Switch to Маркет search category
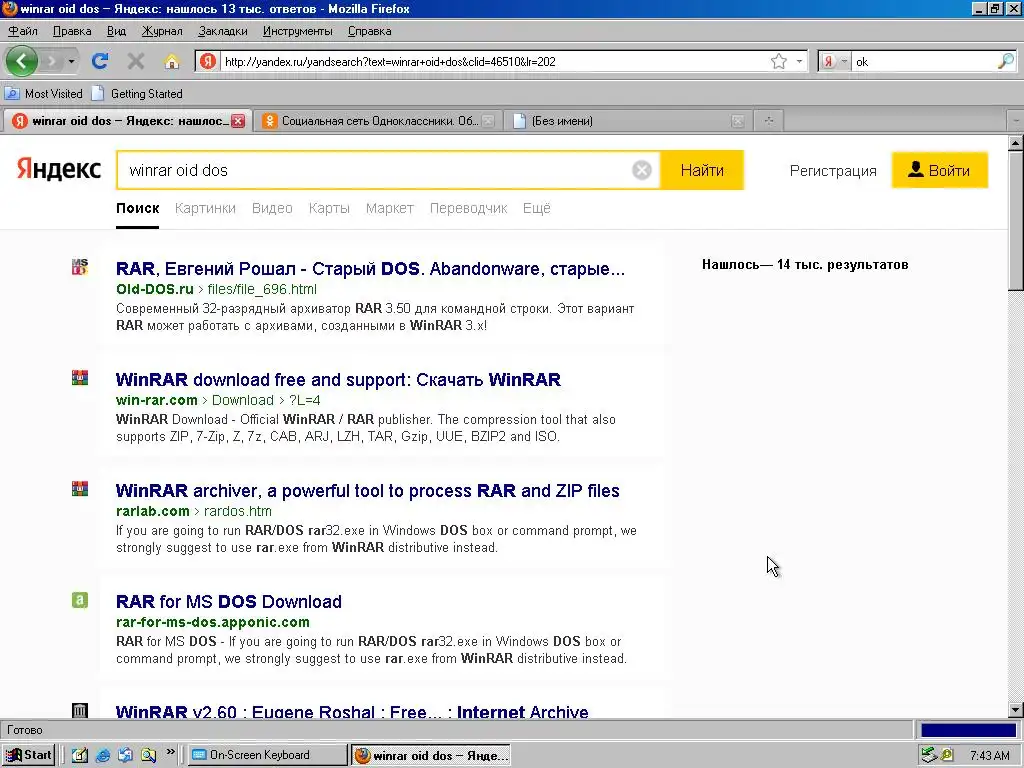Image resolution: width=1024 pixels, height=768 pixels. click(x=389, y=208)
